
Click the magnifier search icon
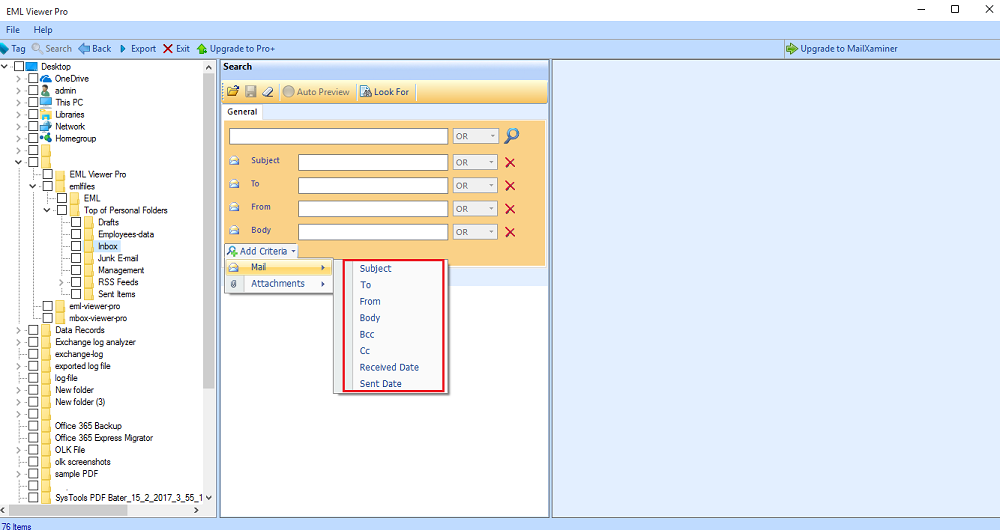(x=512, y=135)
